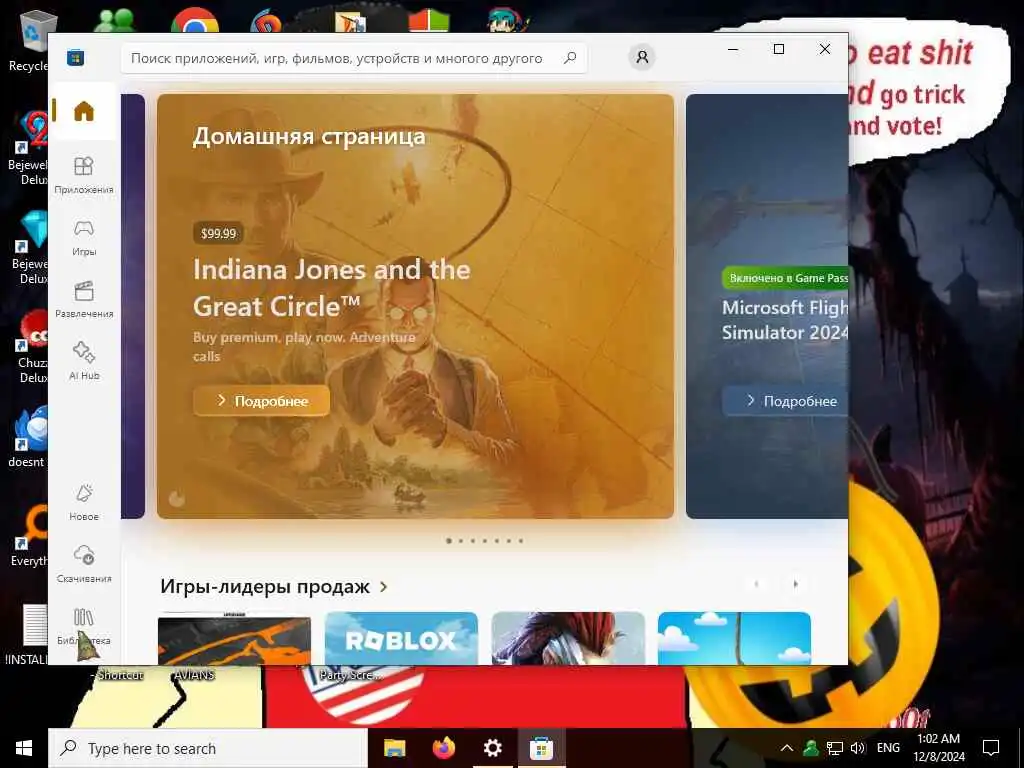Select the first carousel page dot
Screen dimensions: 1024x768
[x=449, y=541]
